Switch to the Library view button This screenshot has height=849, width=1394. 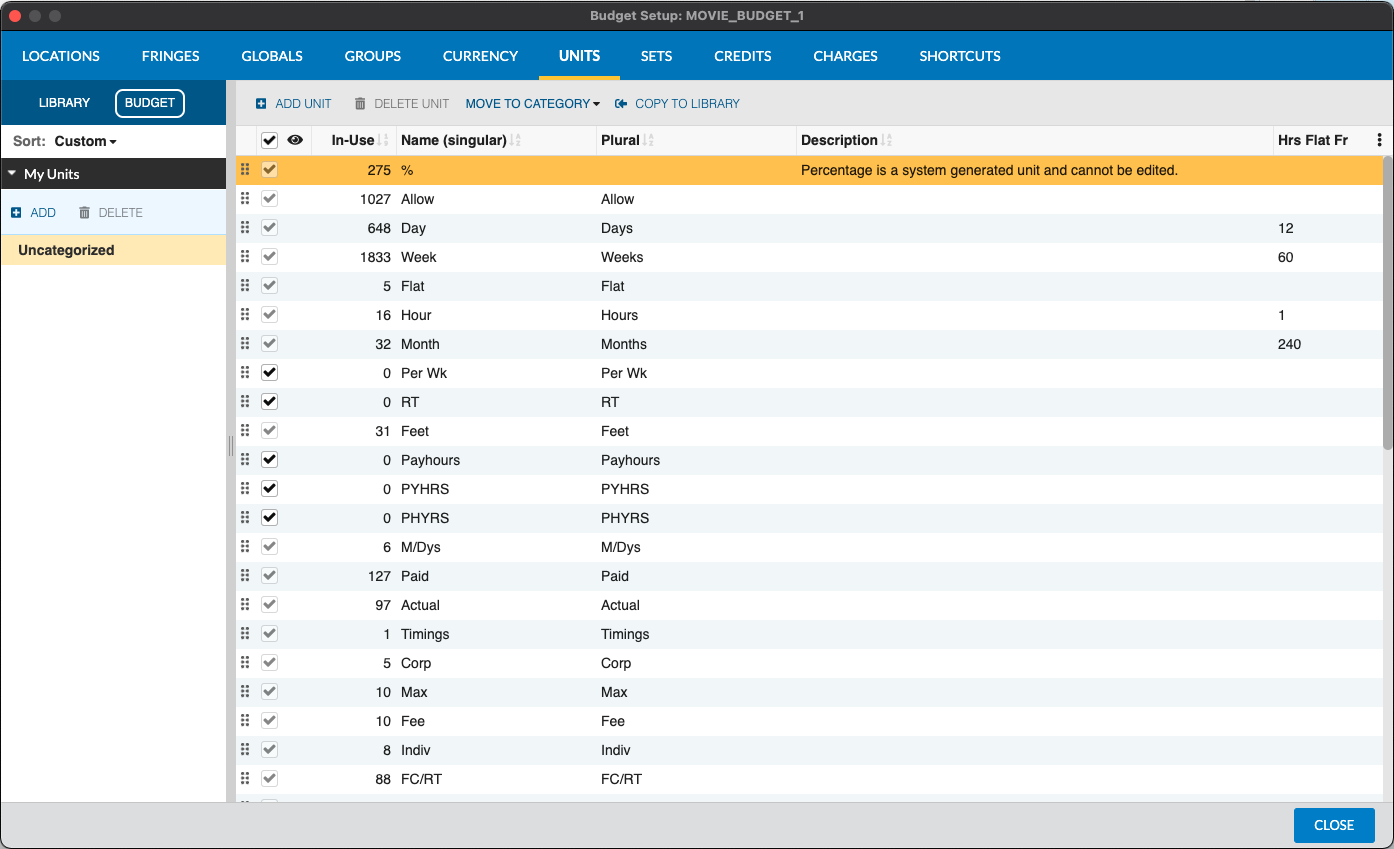point(64,103)
